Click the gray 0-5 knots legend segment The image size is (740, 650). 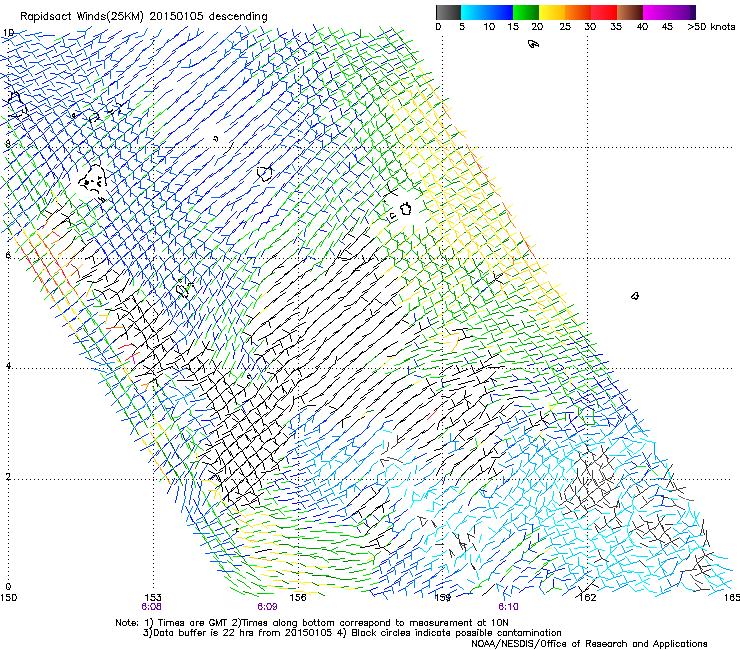coord(448,12)
